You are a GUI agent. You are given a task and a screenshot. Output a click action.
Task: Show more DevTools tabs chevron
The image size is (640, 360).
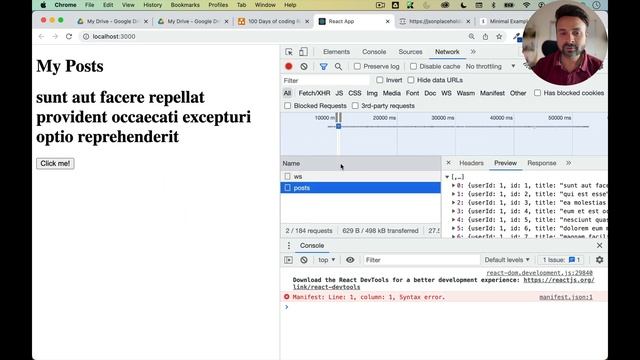pos(473,52)
